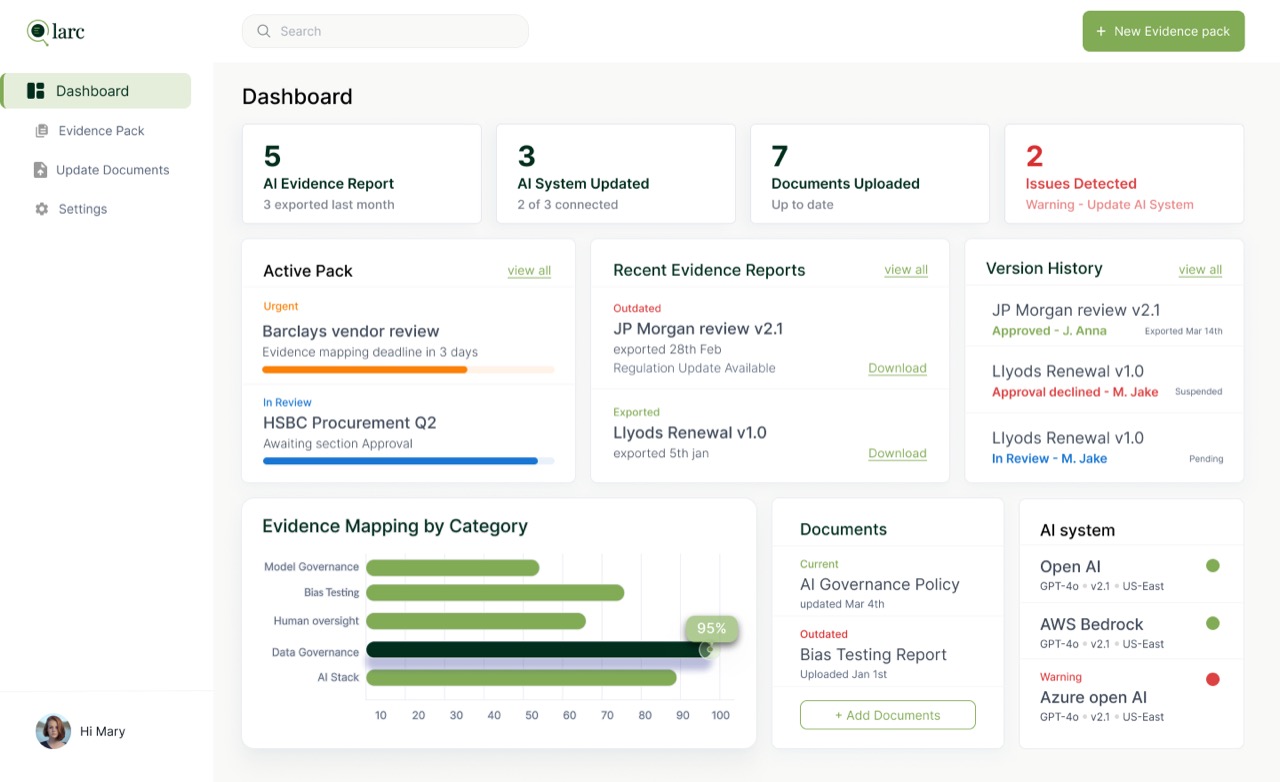The image size is (1280, 782).
Task: Select the Azure open AI system row
Action: point(1131,697)
